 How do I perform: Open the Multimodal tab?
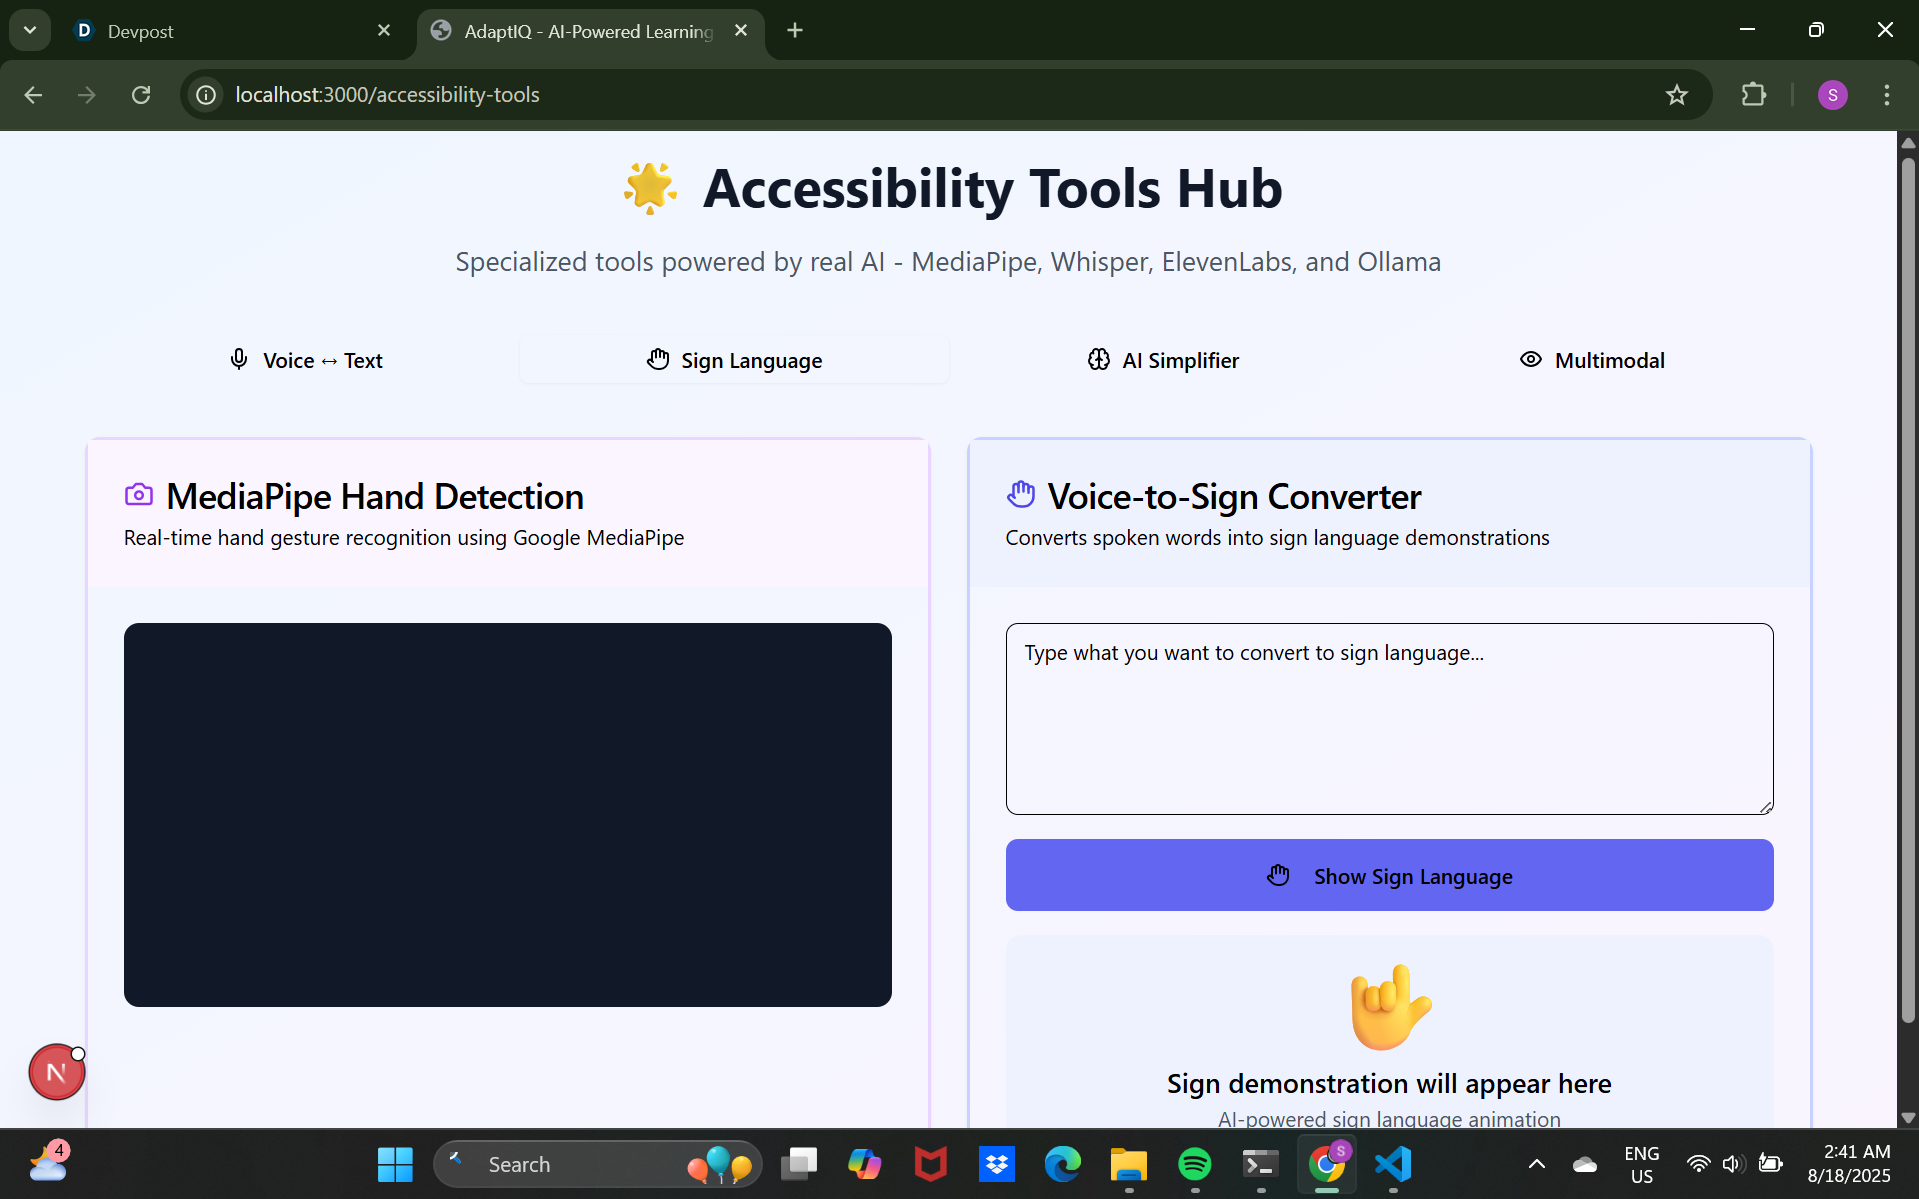click(x=1592, y=360)
